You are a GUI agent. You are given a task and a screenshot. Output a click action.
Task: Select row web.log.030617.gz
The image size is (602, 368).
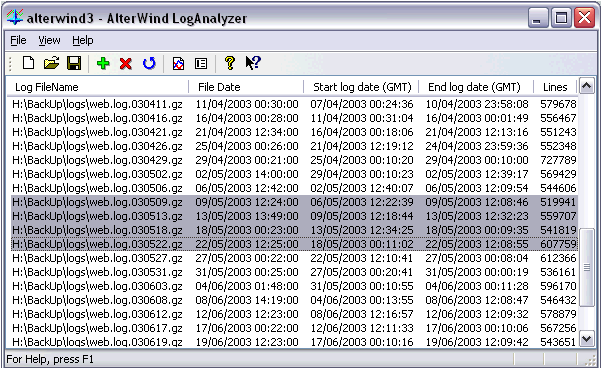[x=294, y=328]
